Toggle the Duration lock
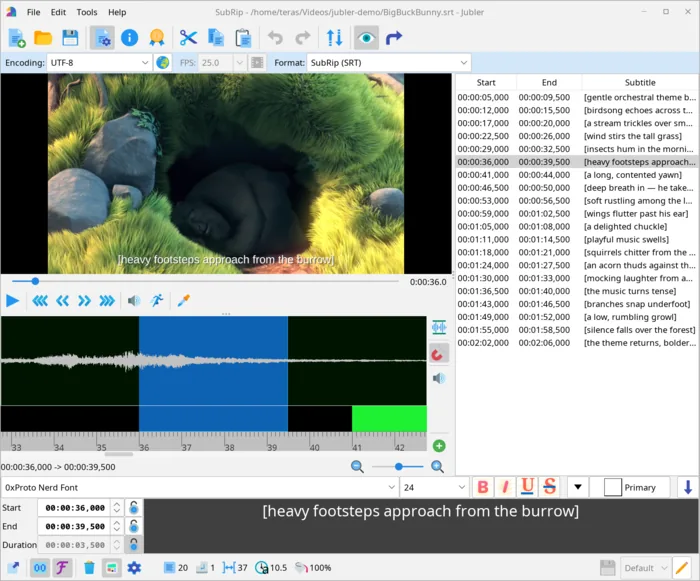The image size is (700, 581). click(133, 545)
